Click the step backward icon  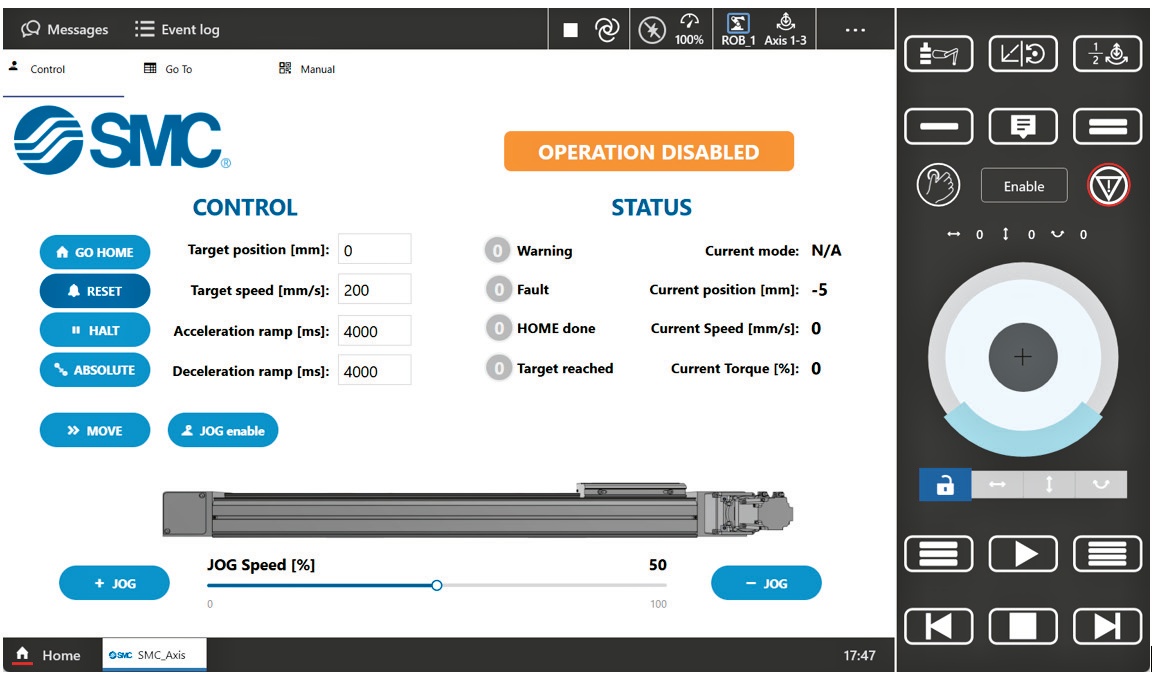[x=938, y=625]
